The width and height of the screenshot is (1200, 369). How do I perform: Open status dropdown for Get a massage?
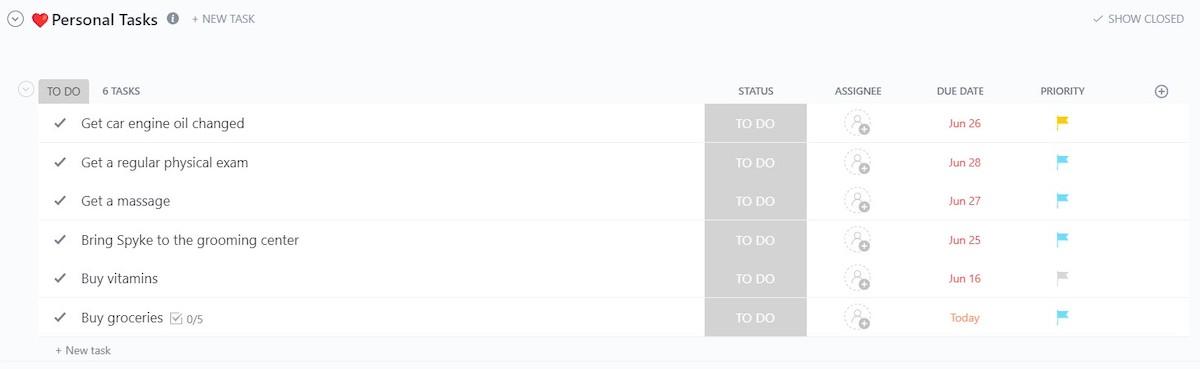click(x=755, y=201)
